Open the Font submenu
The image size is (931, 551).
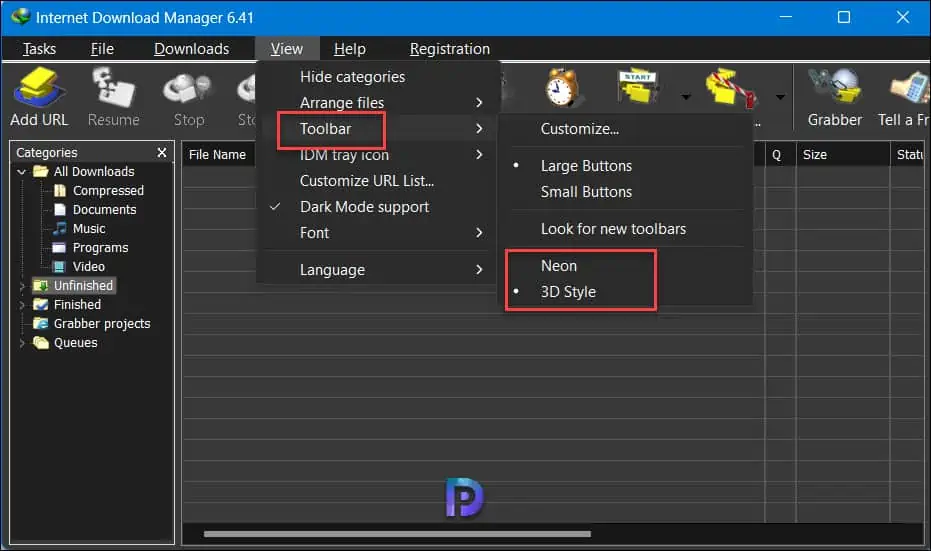[378, 233]
